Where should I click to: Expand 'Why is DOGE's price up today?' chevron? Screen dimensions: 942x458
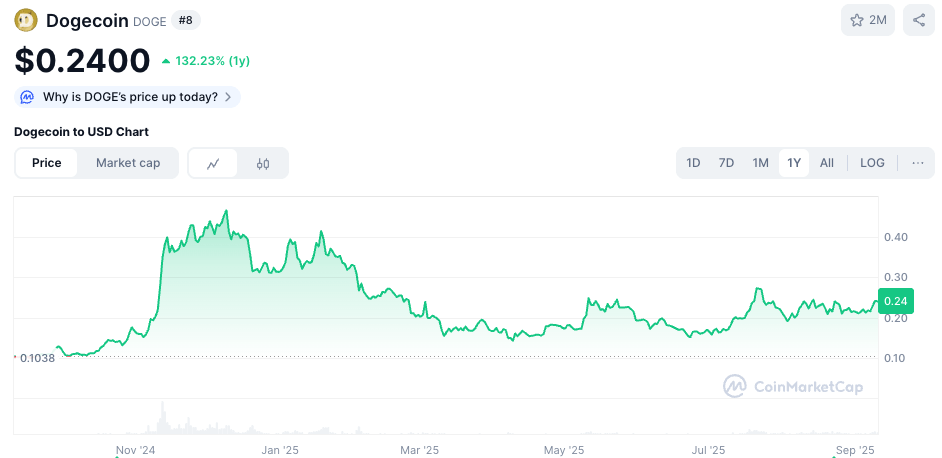pos(228,97)
